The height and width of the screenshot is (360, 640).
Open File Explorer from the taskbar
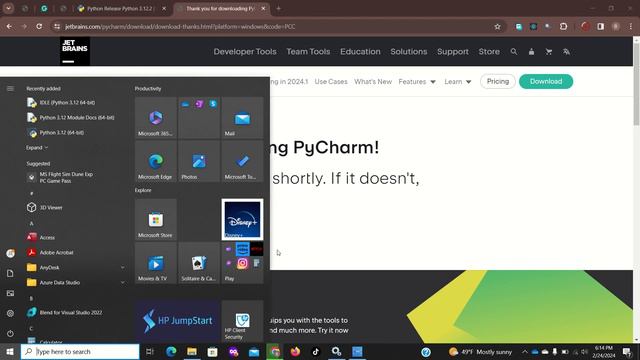192,351
